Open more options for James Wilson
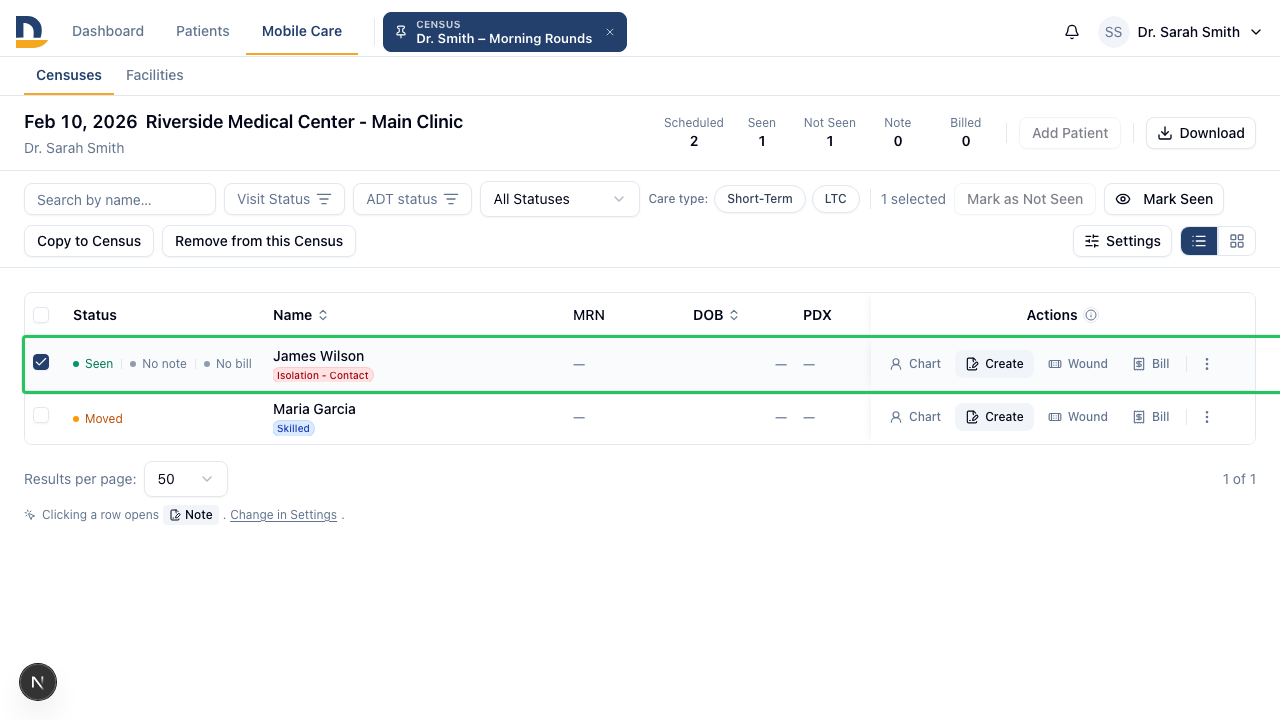Viewport: 1280px width, 720px height. tap(1207, 364)
